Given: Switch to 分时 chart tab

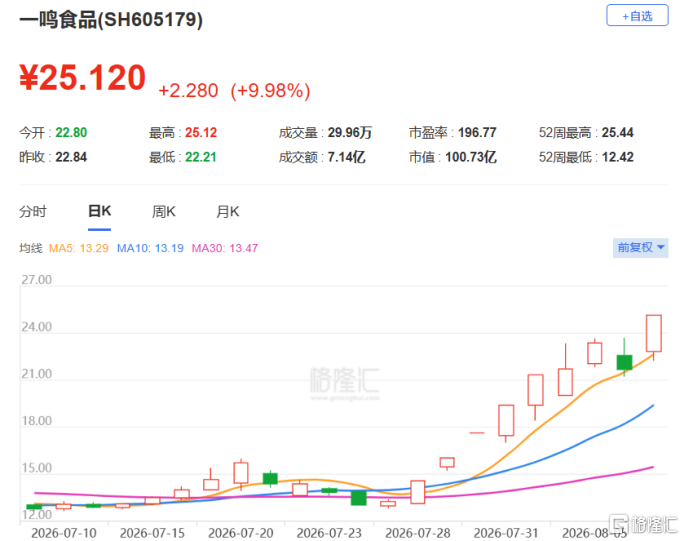Looking at the screenshot, I should (33, 212).
